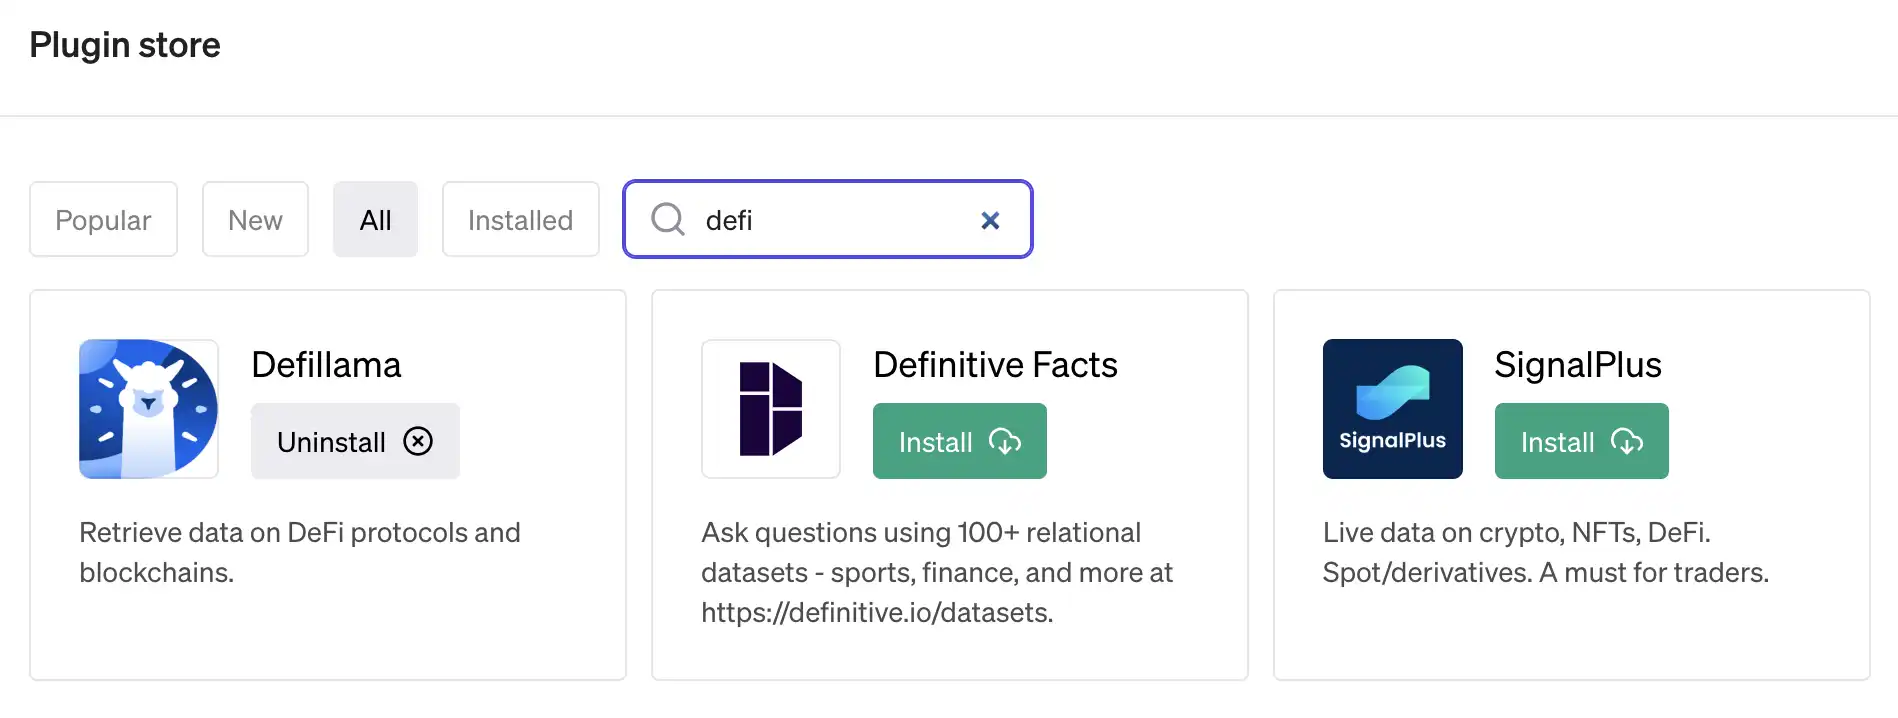Click the Definitive Facts plugin logo
This screenshot has height=718, width=1898.
771,409
